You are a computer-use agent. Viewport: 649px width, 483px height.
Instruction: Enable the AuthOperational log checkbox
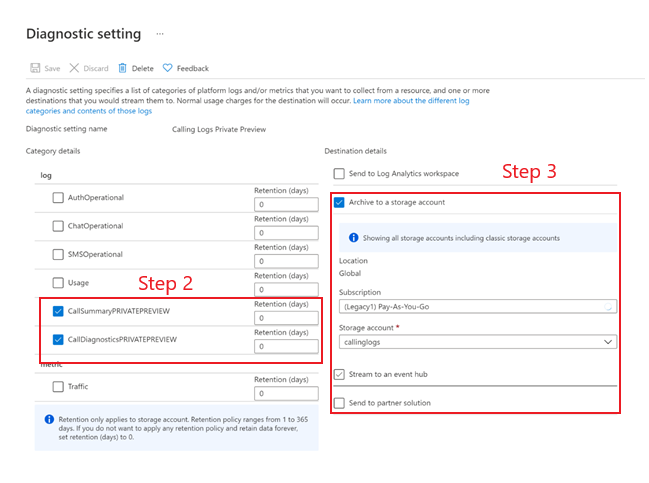click(x=58, y=197)
